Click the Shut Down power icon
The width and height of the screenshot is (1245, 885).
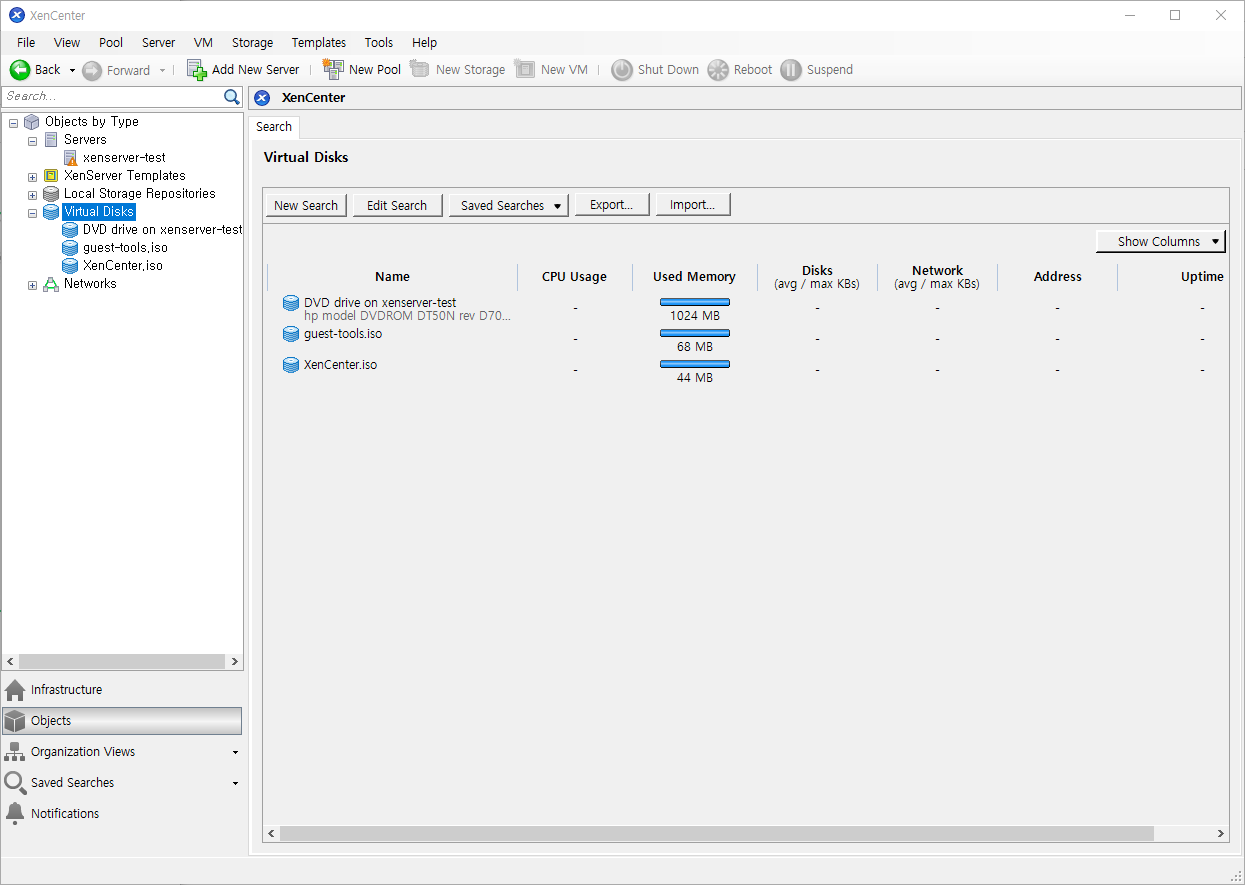click(622, 70)
